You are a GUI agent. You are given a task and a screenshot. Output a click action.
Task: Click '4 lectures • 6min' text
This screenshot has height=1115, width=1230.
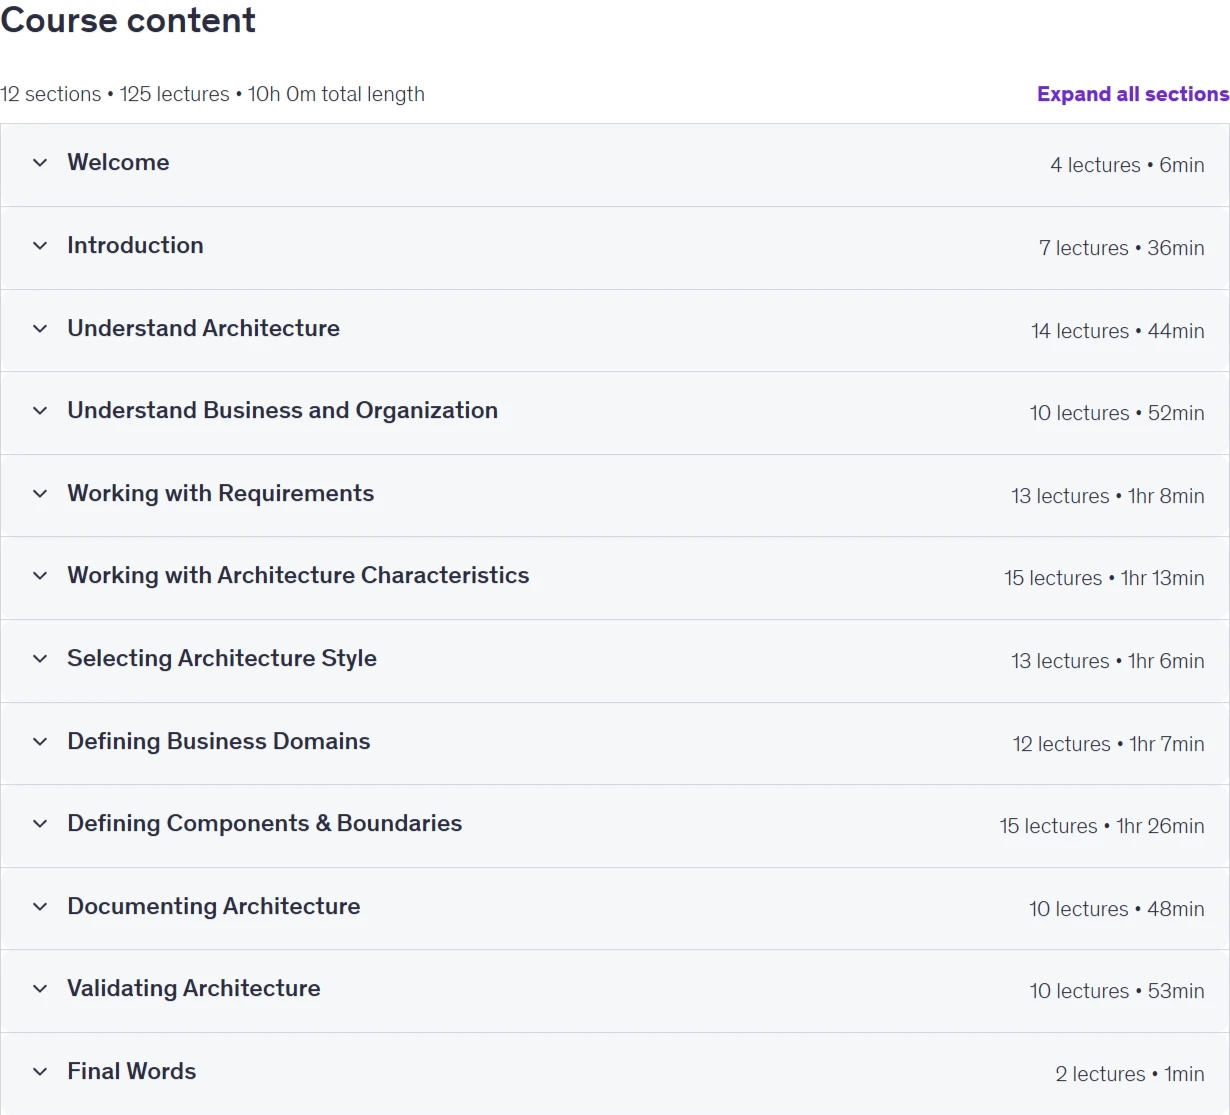coord(1127,165)
